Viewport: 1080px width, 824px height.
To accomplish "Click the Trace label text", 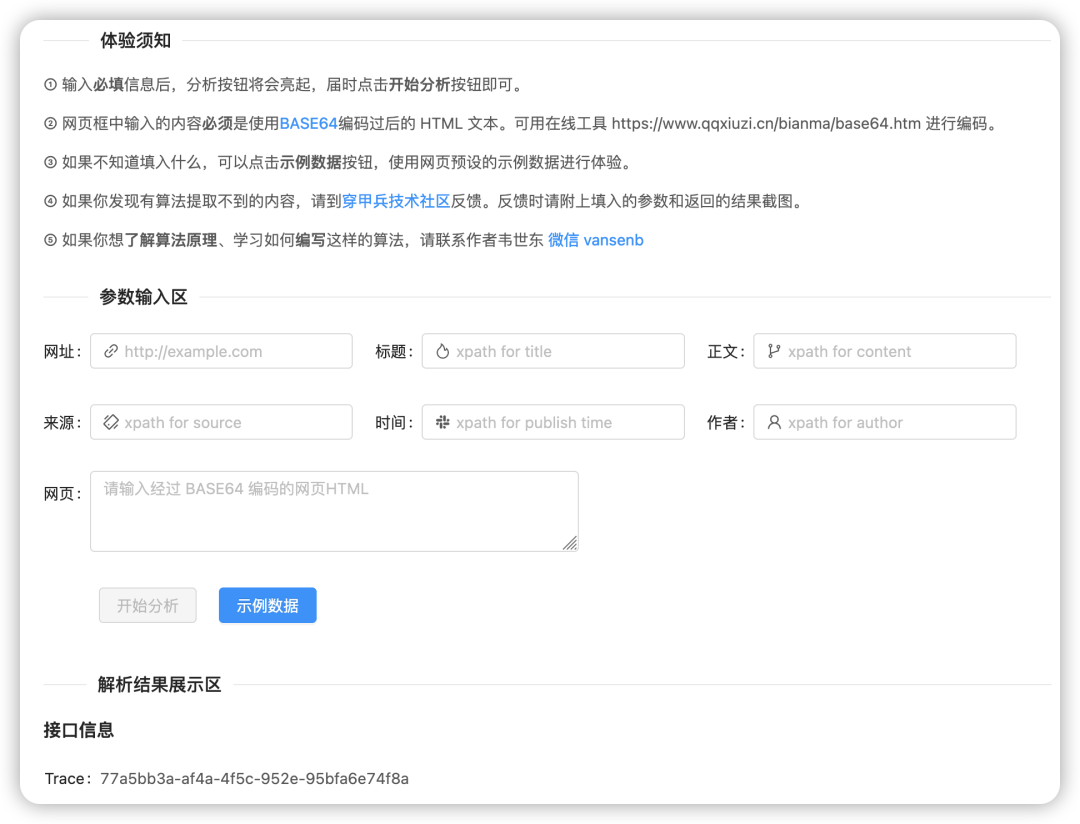I will coord(68,779).
